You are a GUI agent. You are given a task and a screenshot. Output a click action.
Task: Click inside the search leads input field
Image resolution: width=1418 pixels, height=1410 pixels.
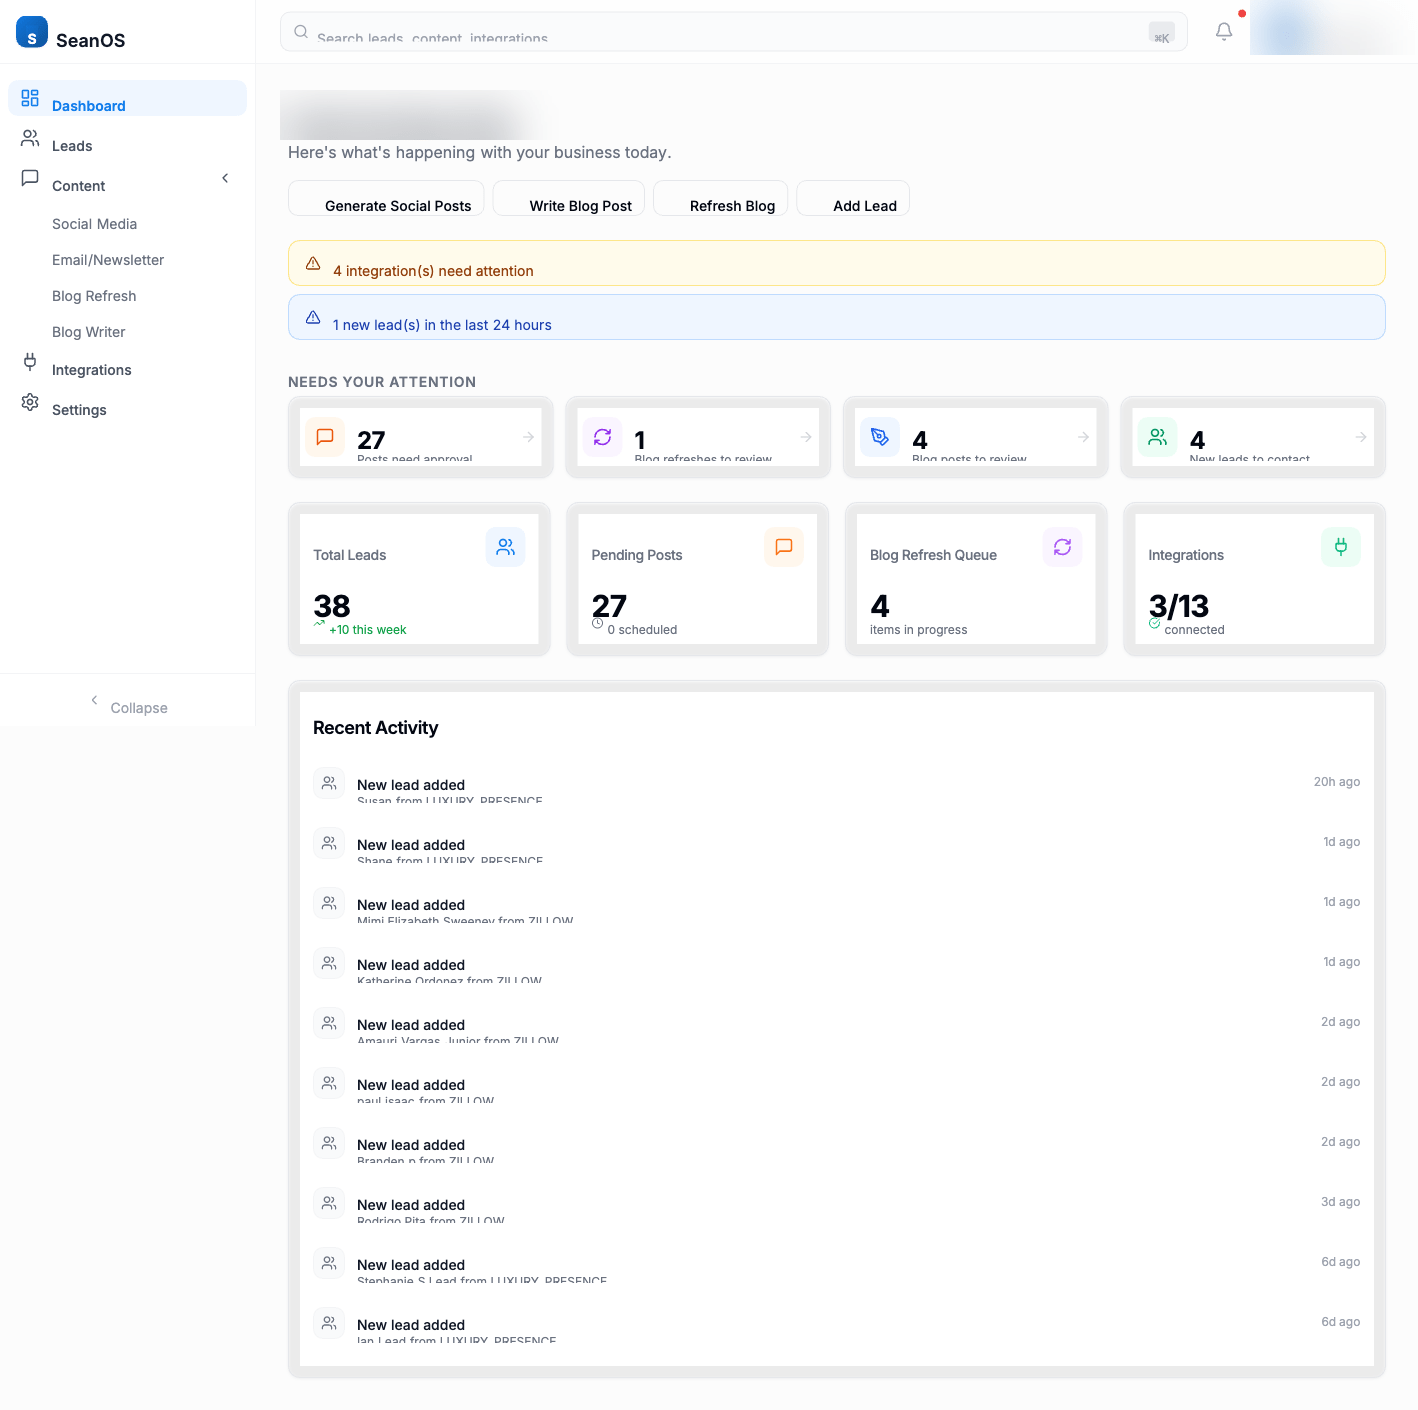pyautogui.click(x=700, y=31)
